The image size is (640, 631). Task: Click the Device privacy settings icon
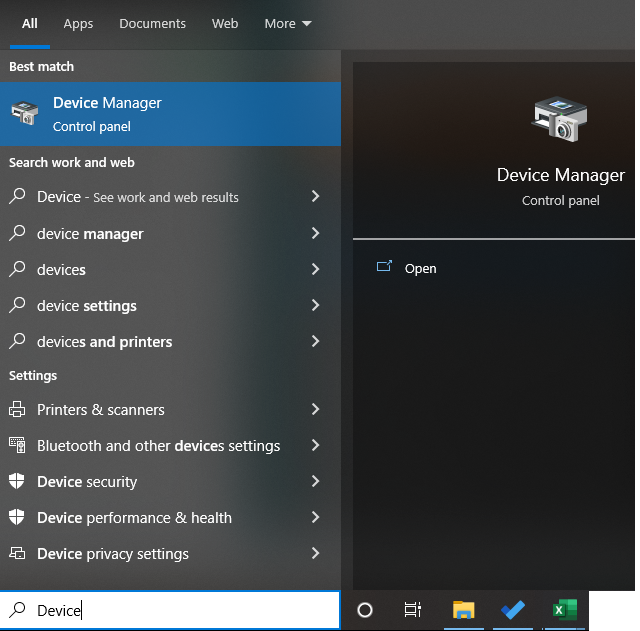(x=17, y=554)
